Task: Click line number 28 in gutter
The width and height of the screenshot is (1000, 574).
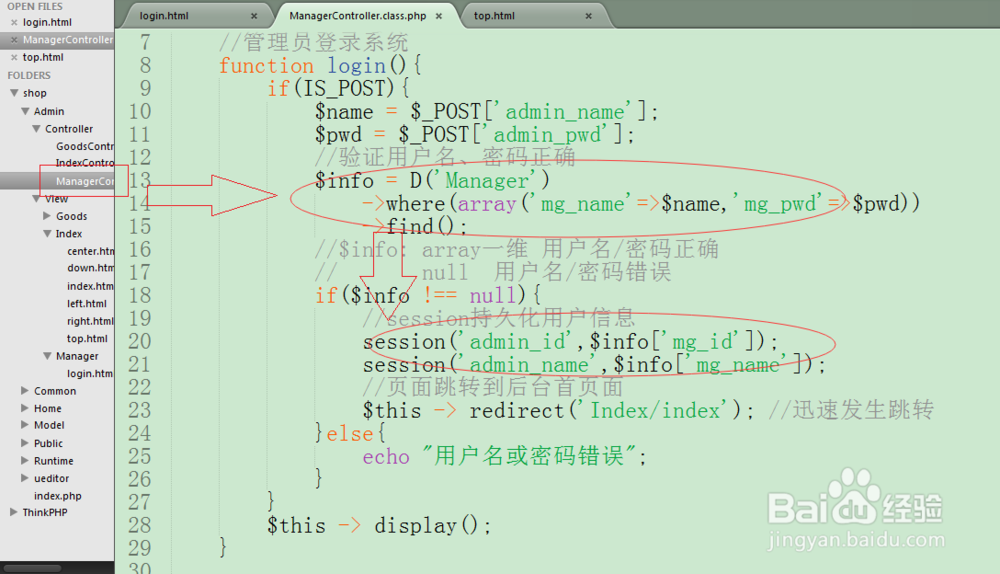Action: pos(140,525)
